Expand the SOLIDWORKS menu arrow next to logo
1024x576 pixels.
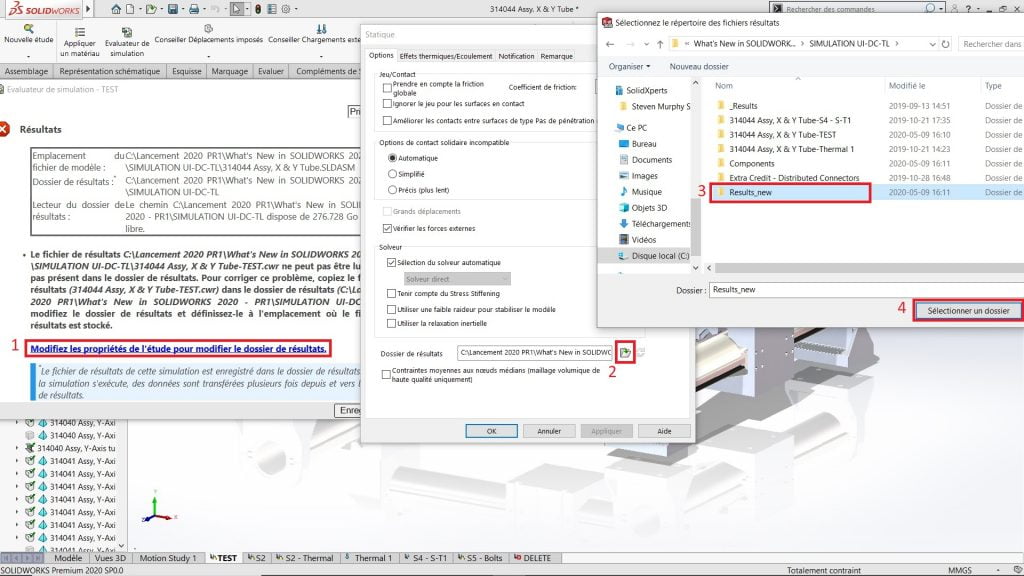pyautogui.click(x=88, y=9)
